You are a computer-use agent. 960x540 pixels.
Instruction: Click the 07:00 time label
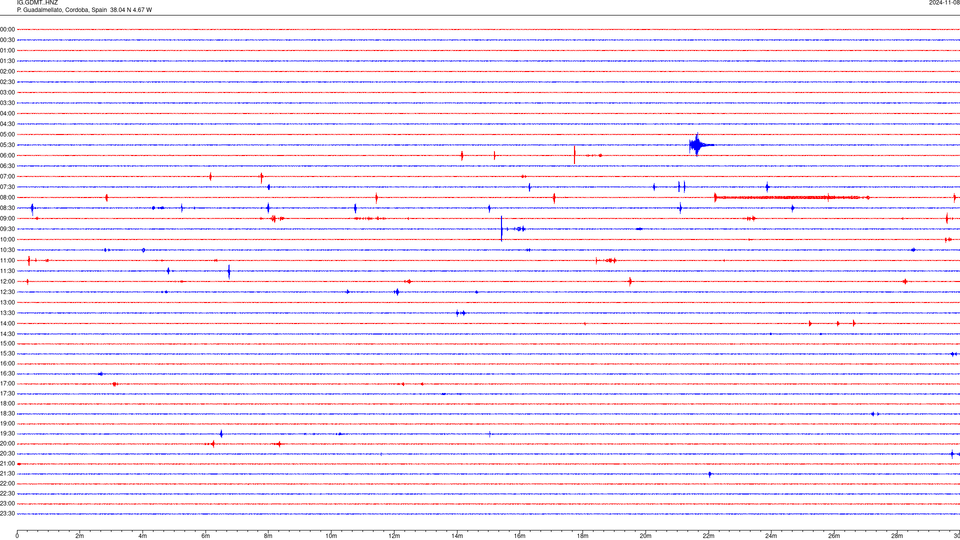(x=7, y=176)
